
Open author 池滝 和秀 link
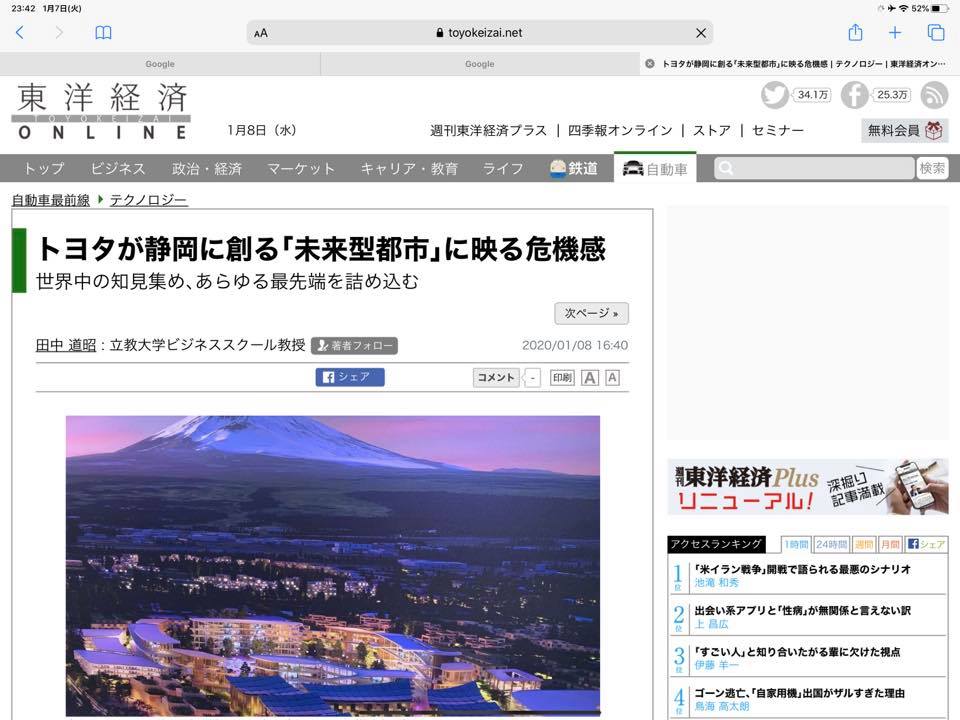point(716,583)
